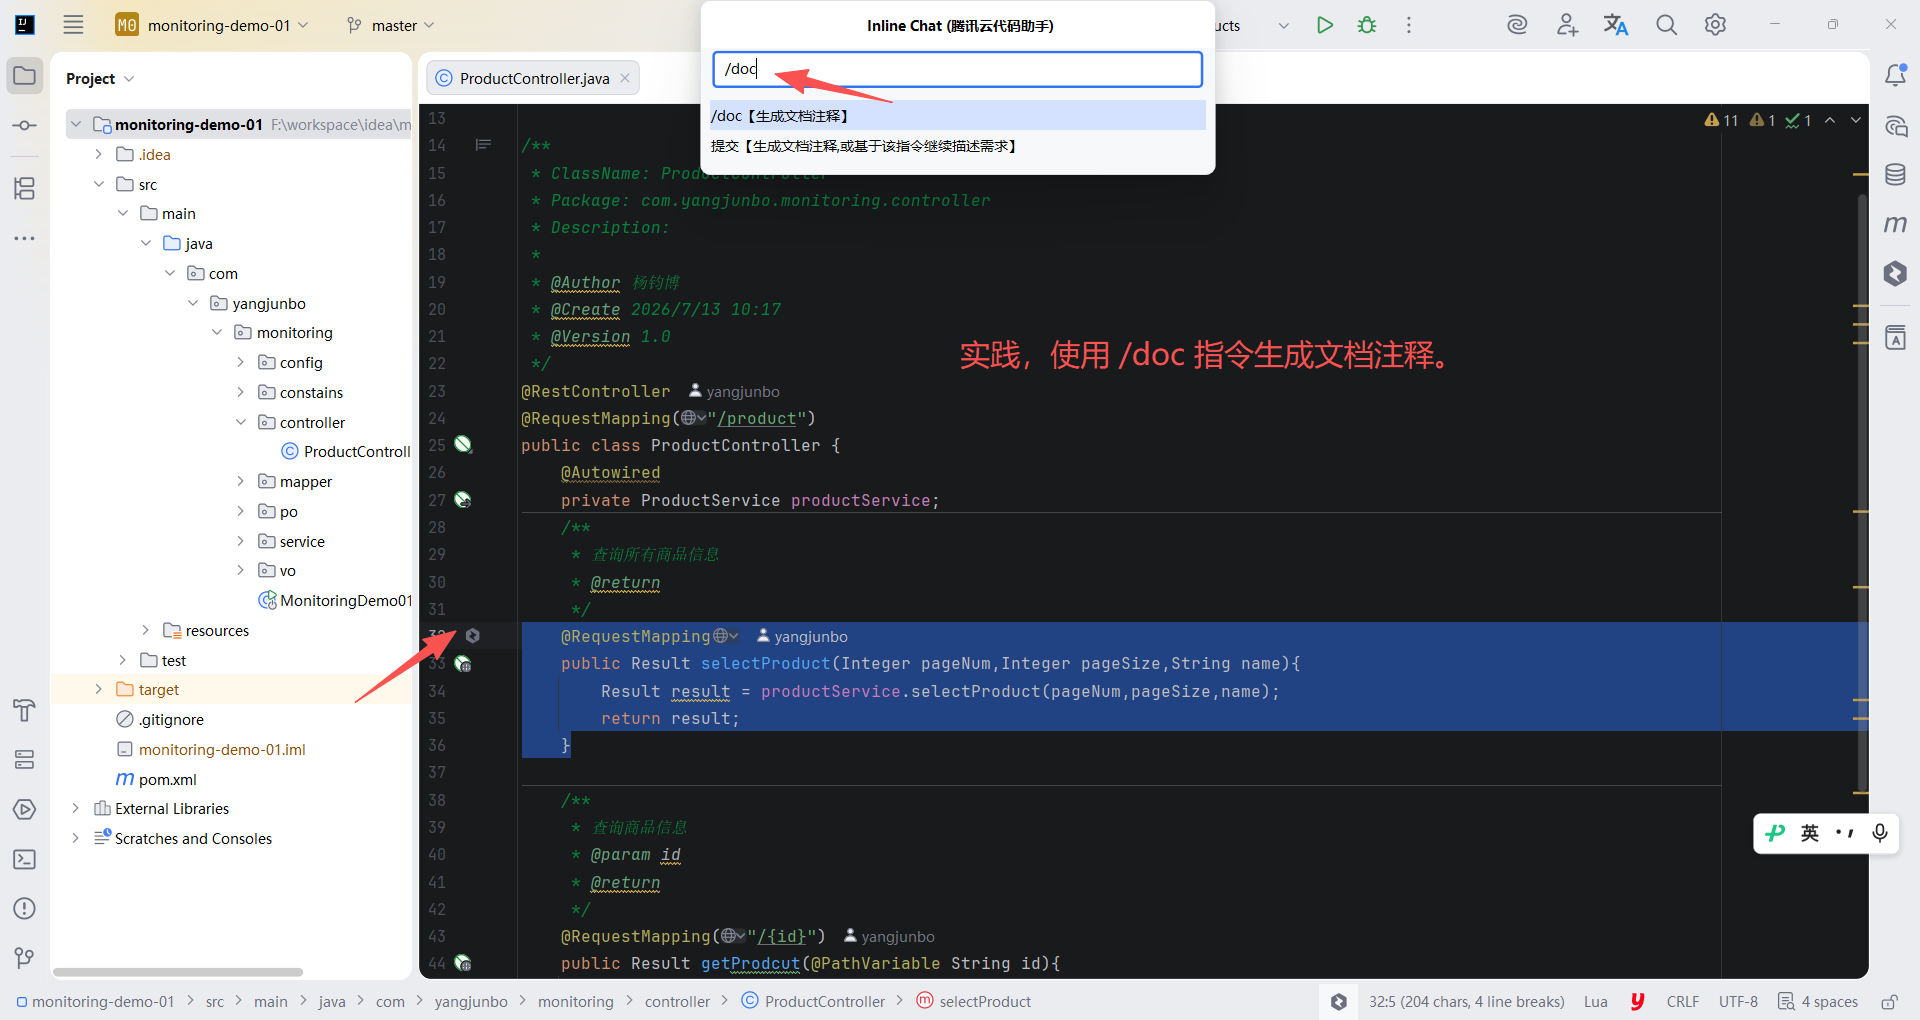
Task: Open the Commit tool window icon
Action: tap(25, 125)
